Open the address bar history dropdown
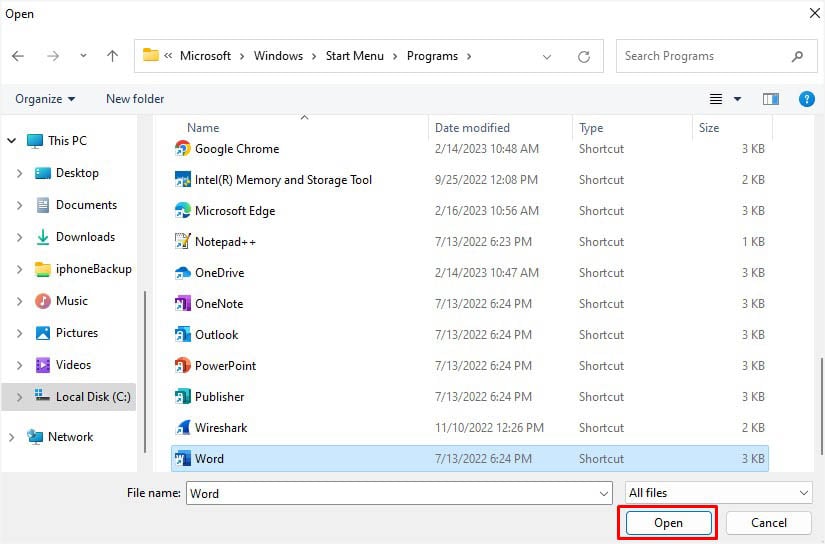825x544 pixels. [x=547, y=56]
